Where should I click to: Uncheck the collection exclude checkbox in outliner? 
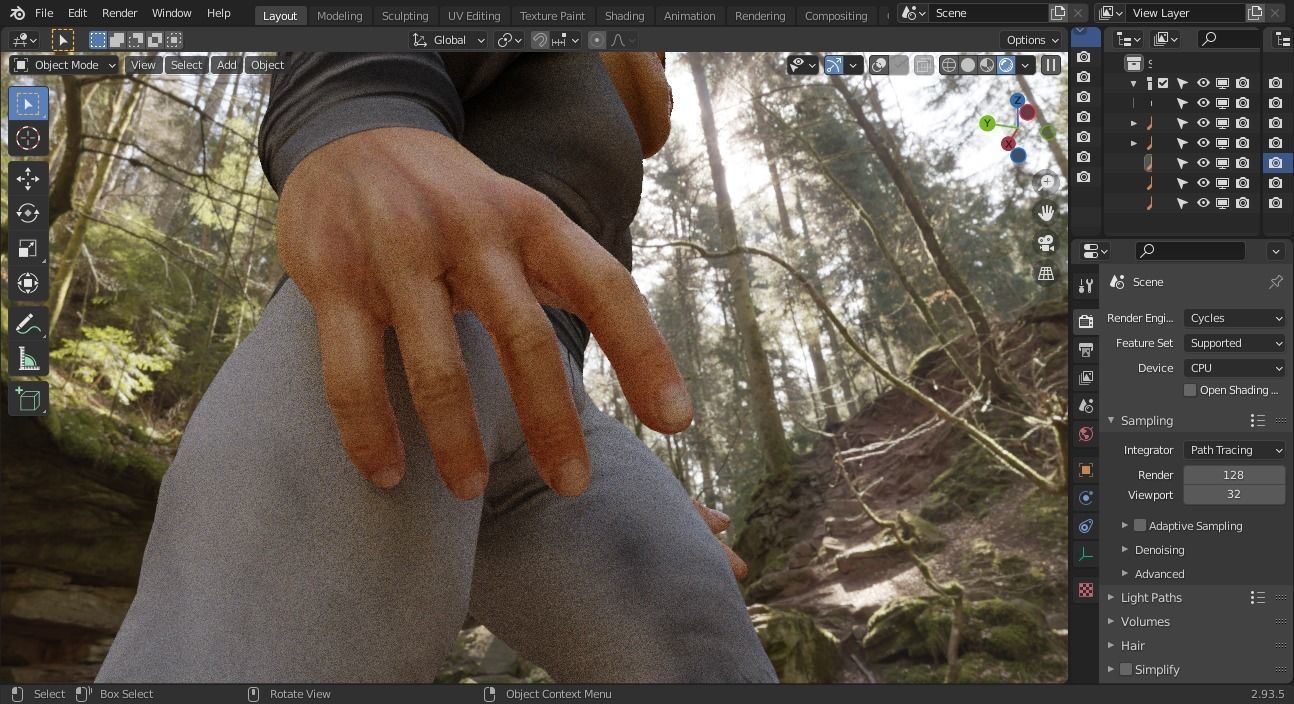(1163, 83)
